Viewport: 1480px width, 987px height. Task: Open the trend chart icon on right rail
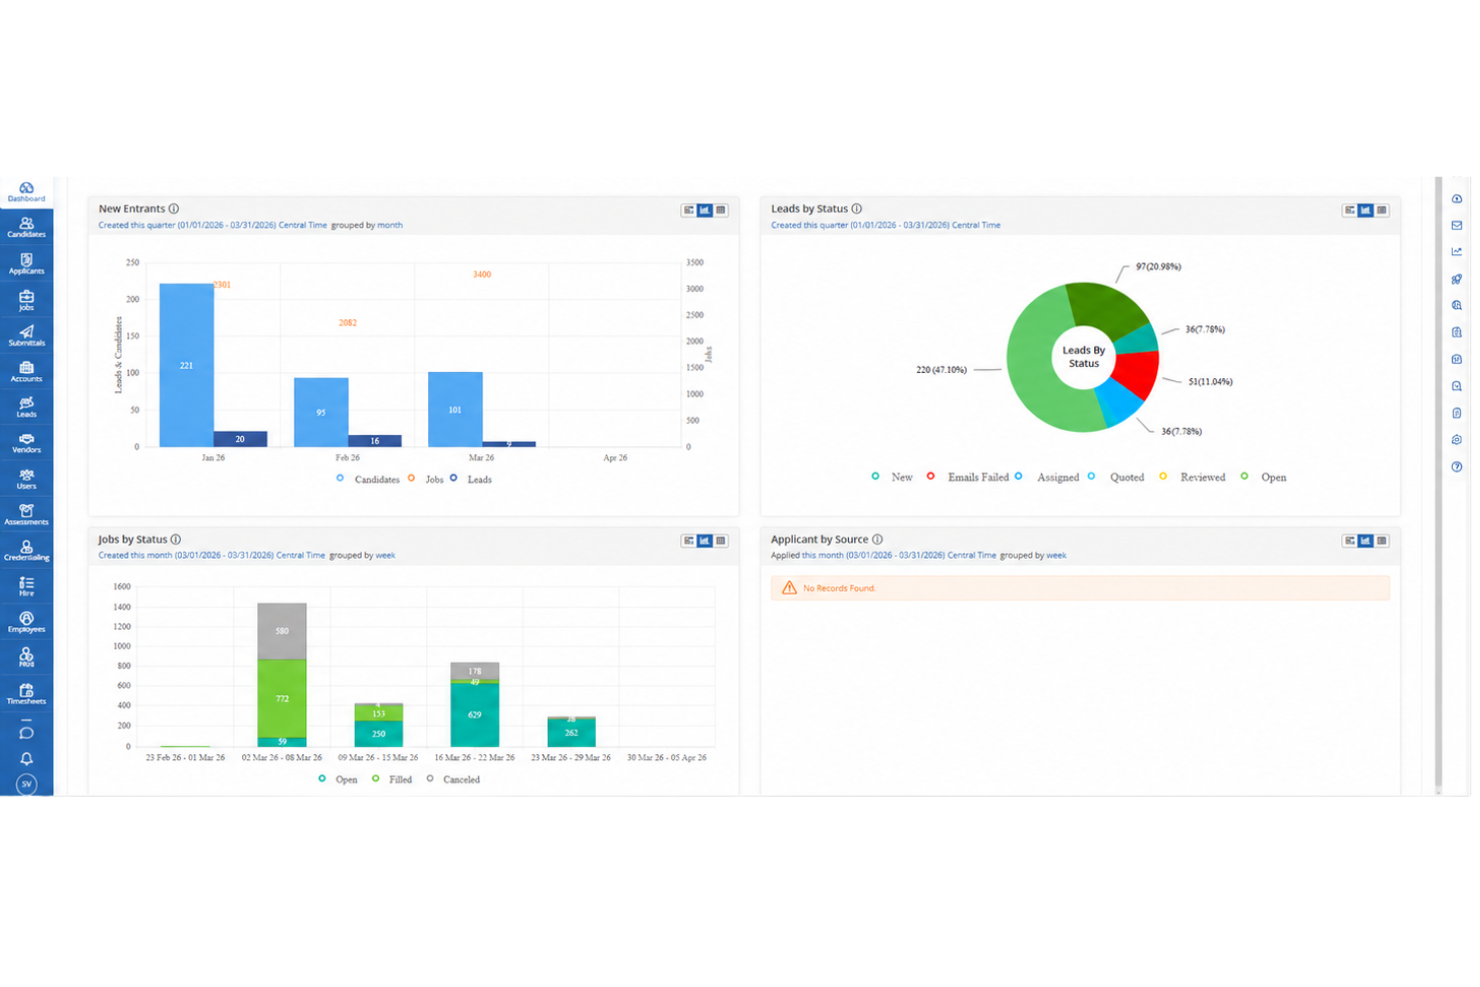click(1456, 252)
